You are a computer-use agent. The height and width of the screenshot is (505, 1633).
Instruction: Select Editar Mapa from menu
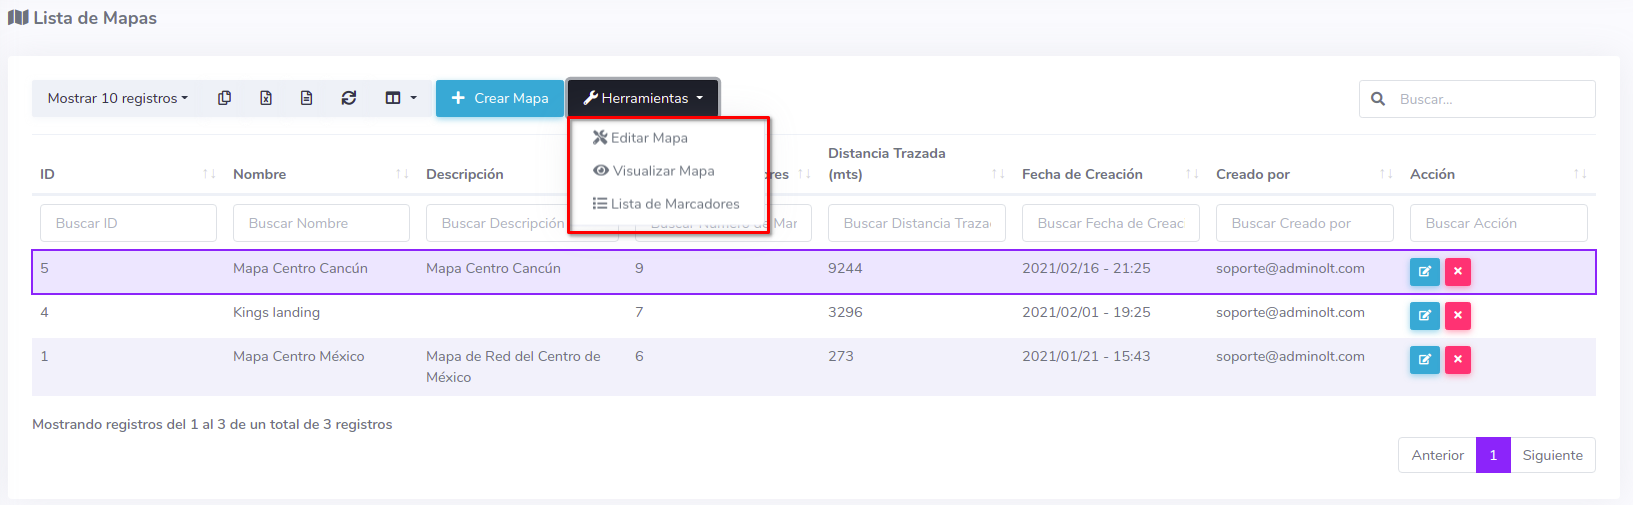tap(649, 138)
